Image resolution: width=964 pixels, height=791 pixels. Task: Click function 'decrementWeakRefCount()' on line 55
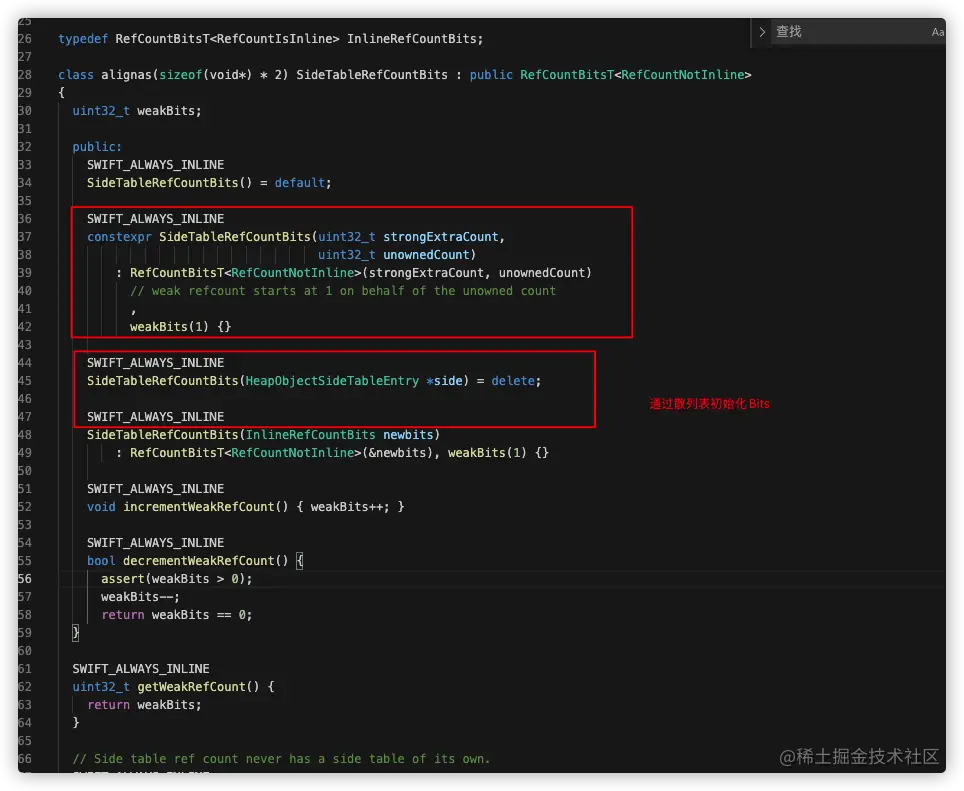pos(206,561)
